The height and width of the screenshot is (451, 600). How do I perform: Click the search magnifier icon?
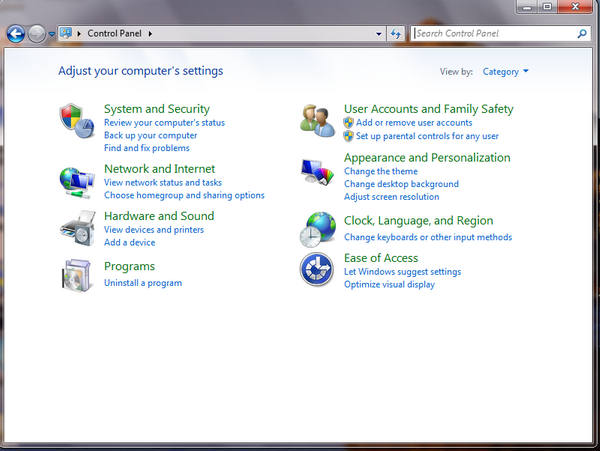pos(582,34)
